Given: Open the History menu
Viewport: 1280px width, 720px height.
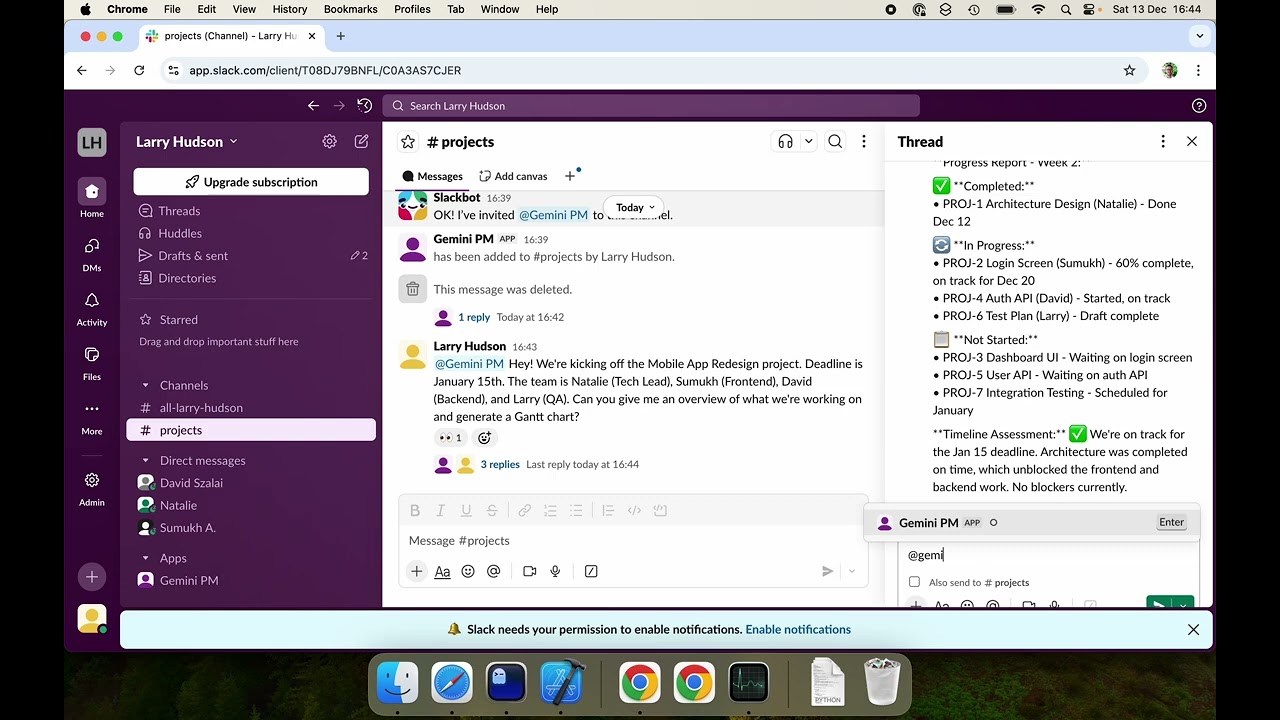Looking at the screenshot, I should pyautogui.click(x=290, y=9).
